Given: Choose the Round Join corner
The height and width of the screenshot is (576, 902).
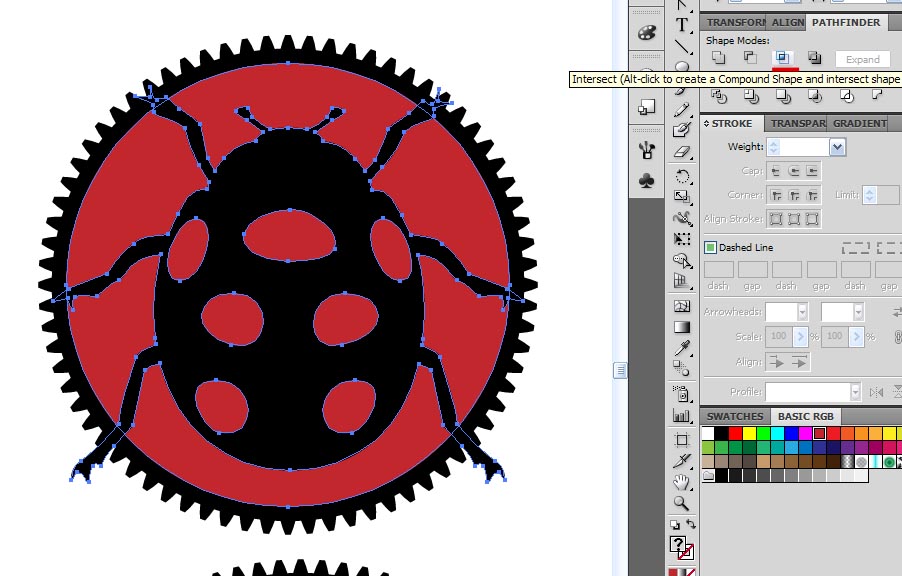Looking at the screenshot, I should pos(794,195).
